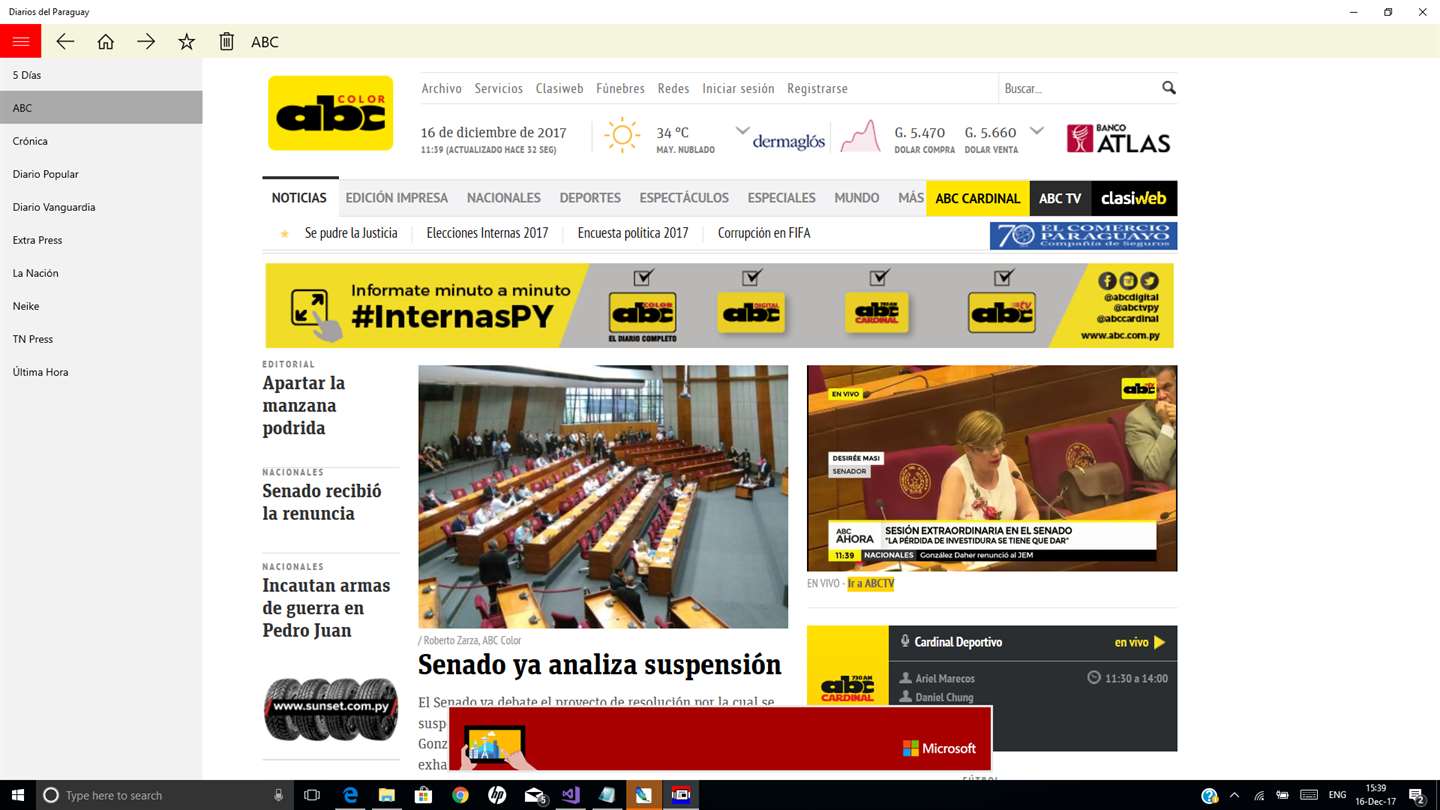Open the Action Center notifications icon
Image resolution: width=1440 pixels, height=810 pixels.
pyautogui.click(x=1416, y=795)
